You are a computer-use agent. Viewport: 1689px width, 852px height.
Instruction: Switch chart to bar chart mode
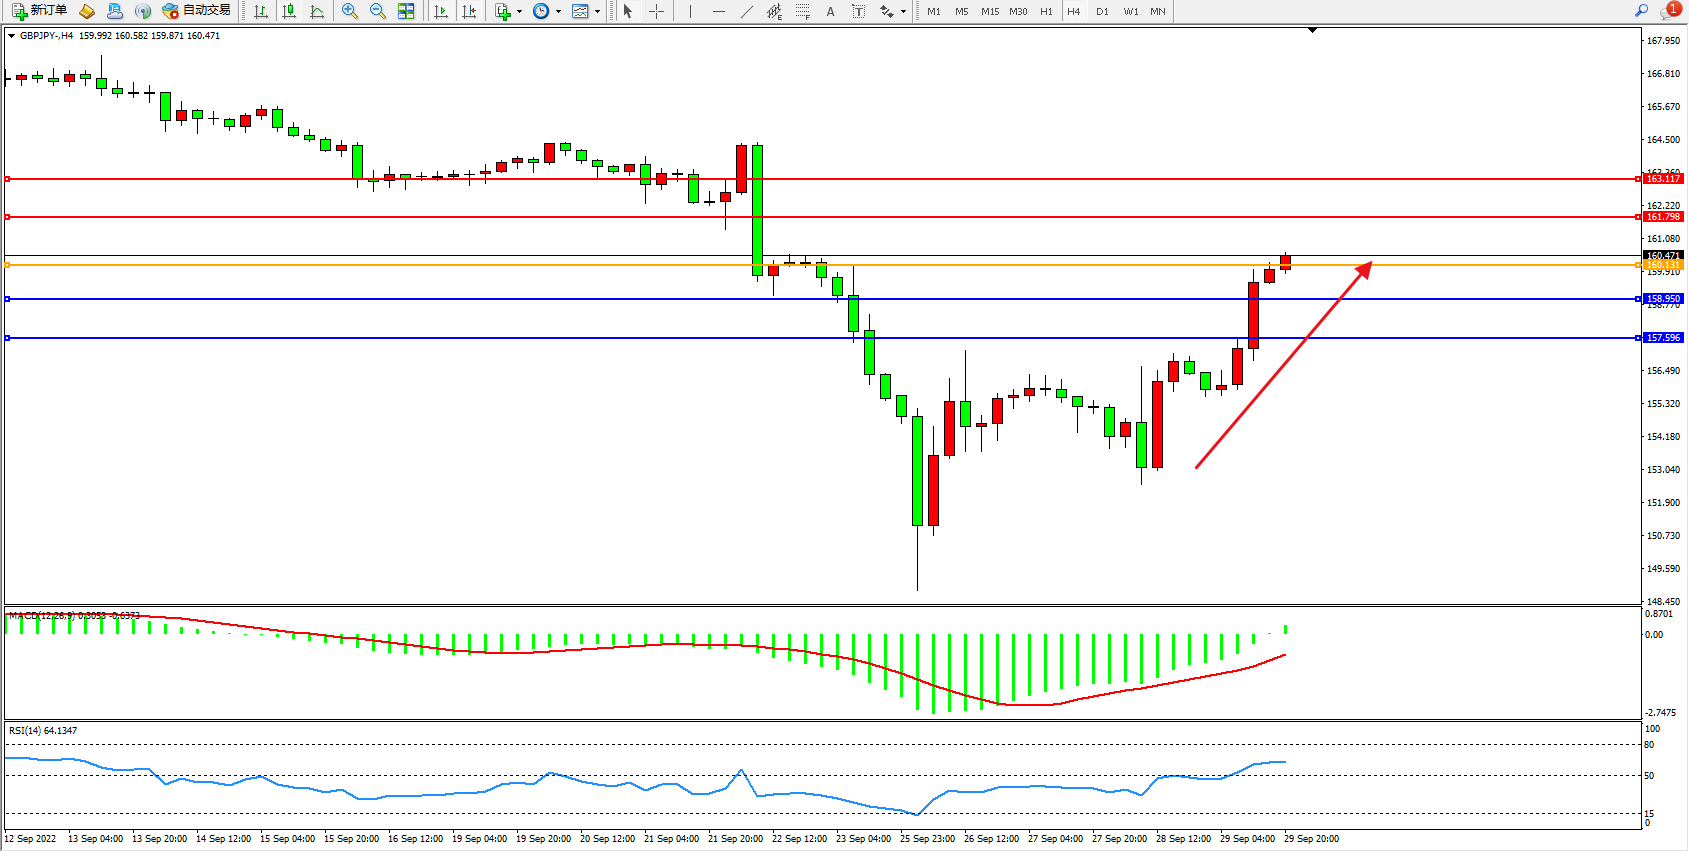coord(261,11)
